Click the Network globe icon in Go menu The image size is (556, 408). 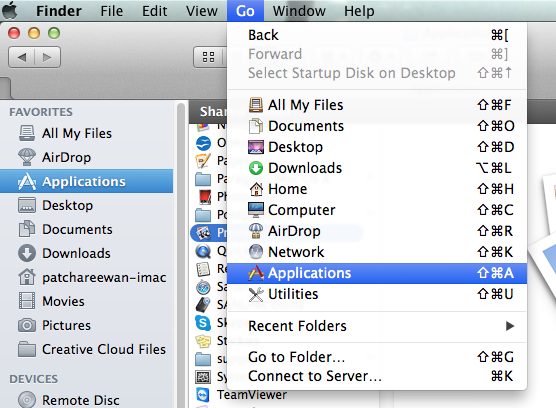tap(256, 252)
